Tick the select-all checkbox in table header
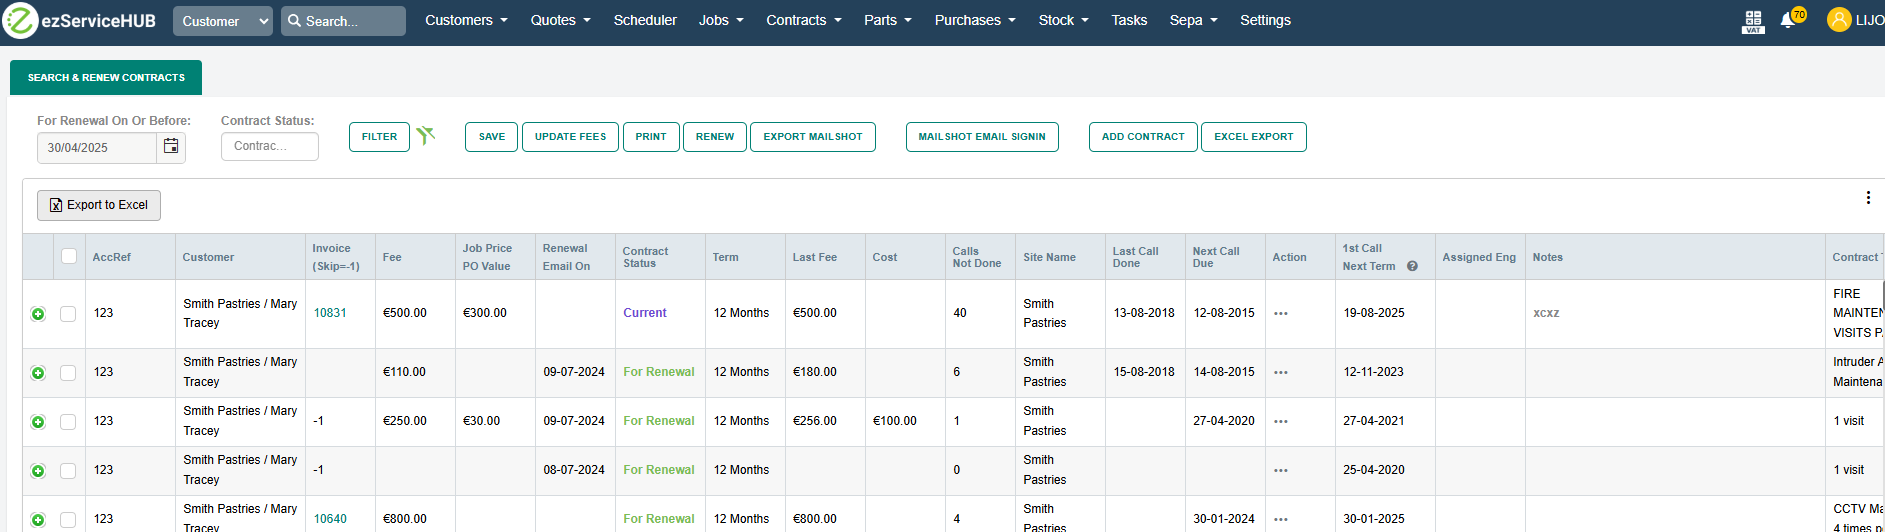 click(69, 256)
